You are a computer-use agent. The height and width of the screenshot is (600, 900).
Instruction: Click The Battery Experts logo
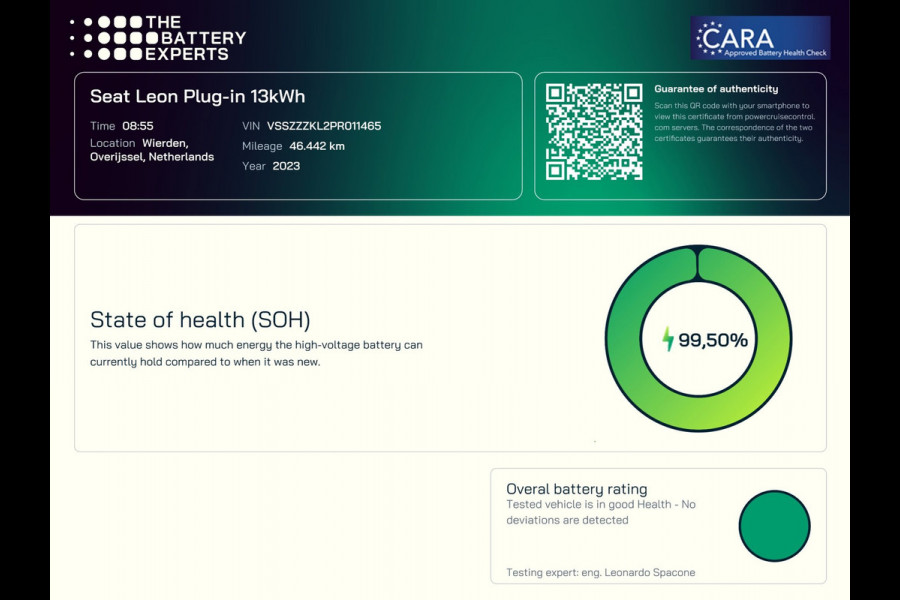click(158, 38)
